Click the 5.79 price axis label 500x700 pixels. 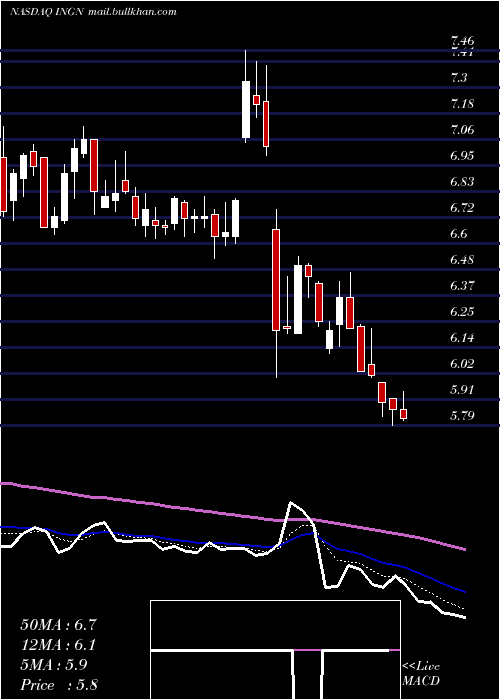tap(462, 416)
